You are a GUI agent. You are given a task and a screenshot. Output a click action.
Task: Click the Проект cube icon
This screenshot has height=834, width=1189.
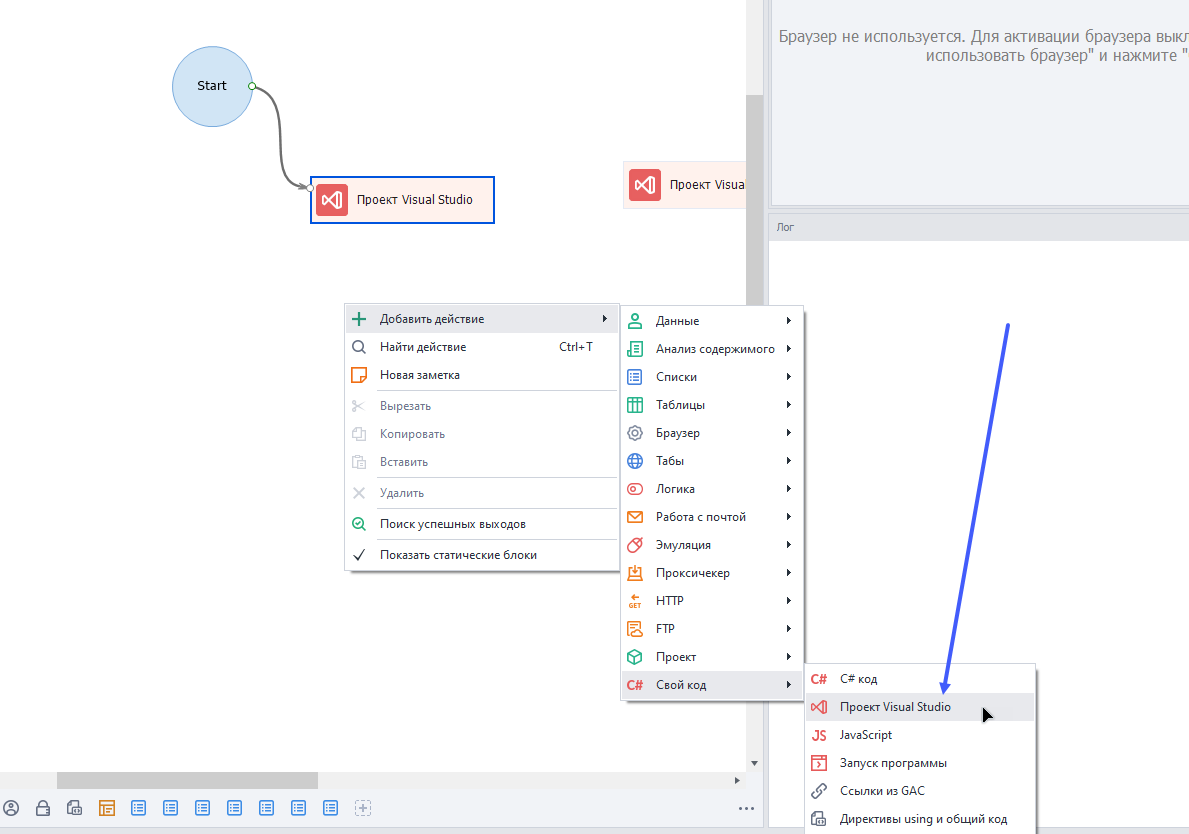[635, 657]
